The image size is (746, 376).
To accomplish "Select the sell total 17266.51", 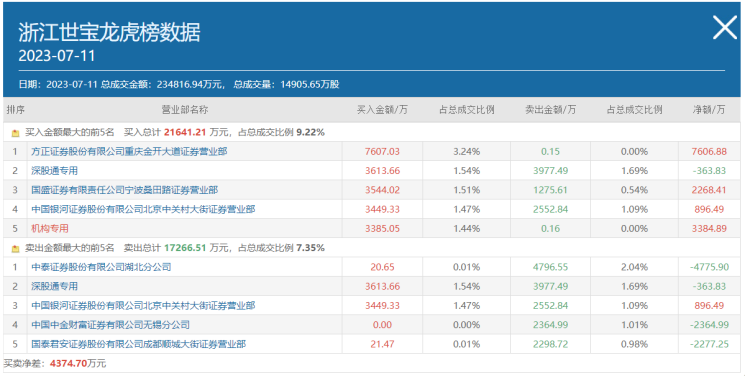I will point(185,248).
